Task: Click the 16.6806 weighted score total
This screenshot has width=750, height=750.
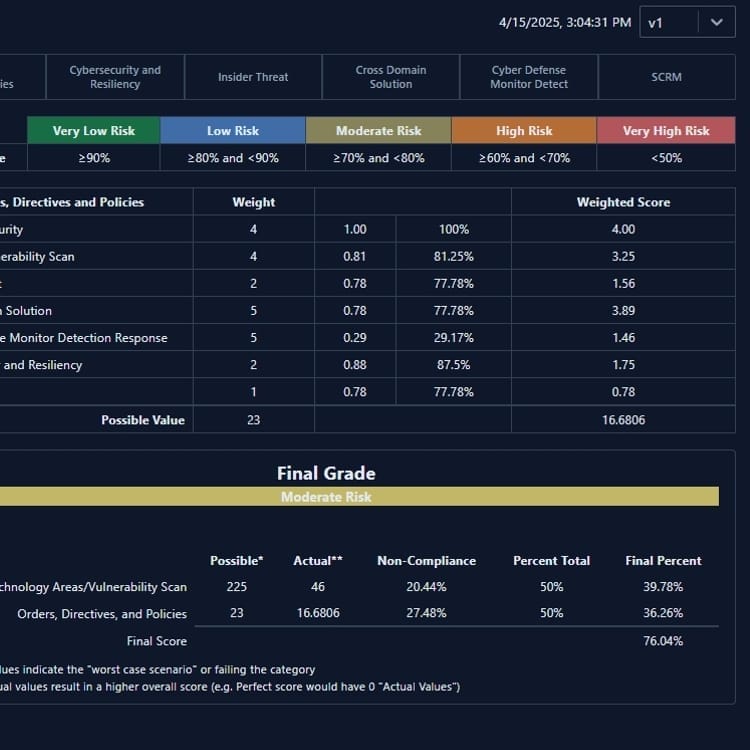Action: click(623, 420)
